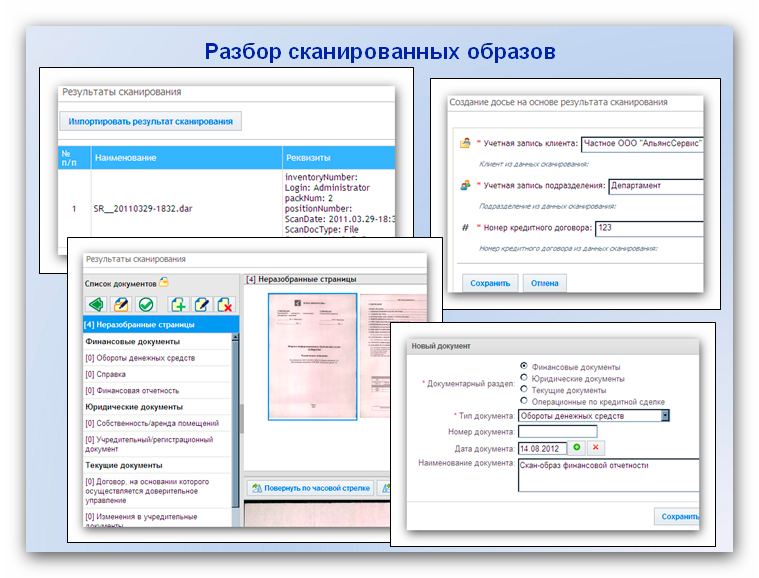Click hash icon beside Номер кредитного договора
The height and width of the screenshot is (578, 759).
(465, 228)
